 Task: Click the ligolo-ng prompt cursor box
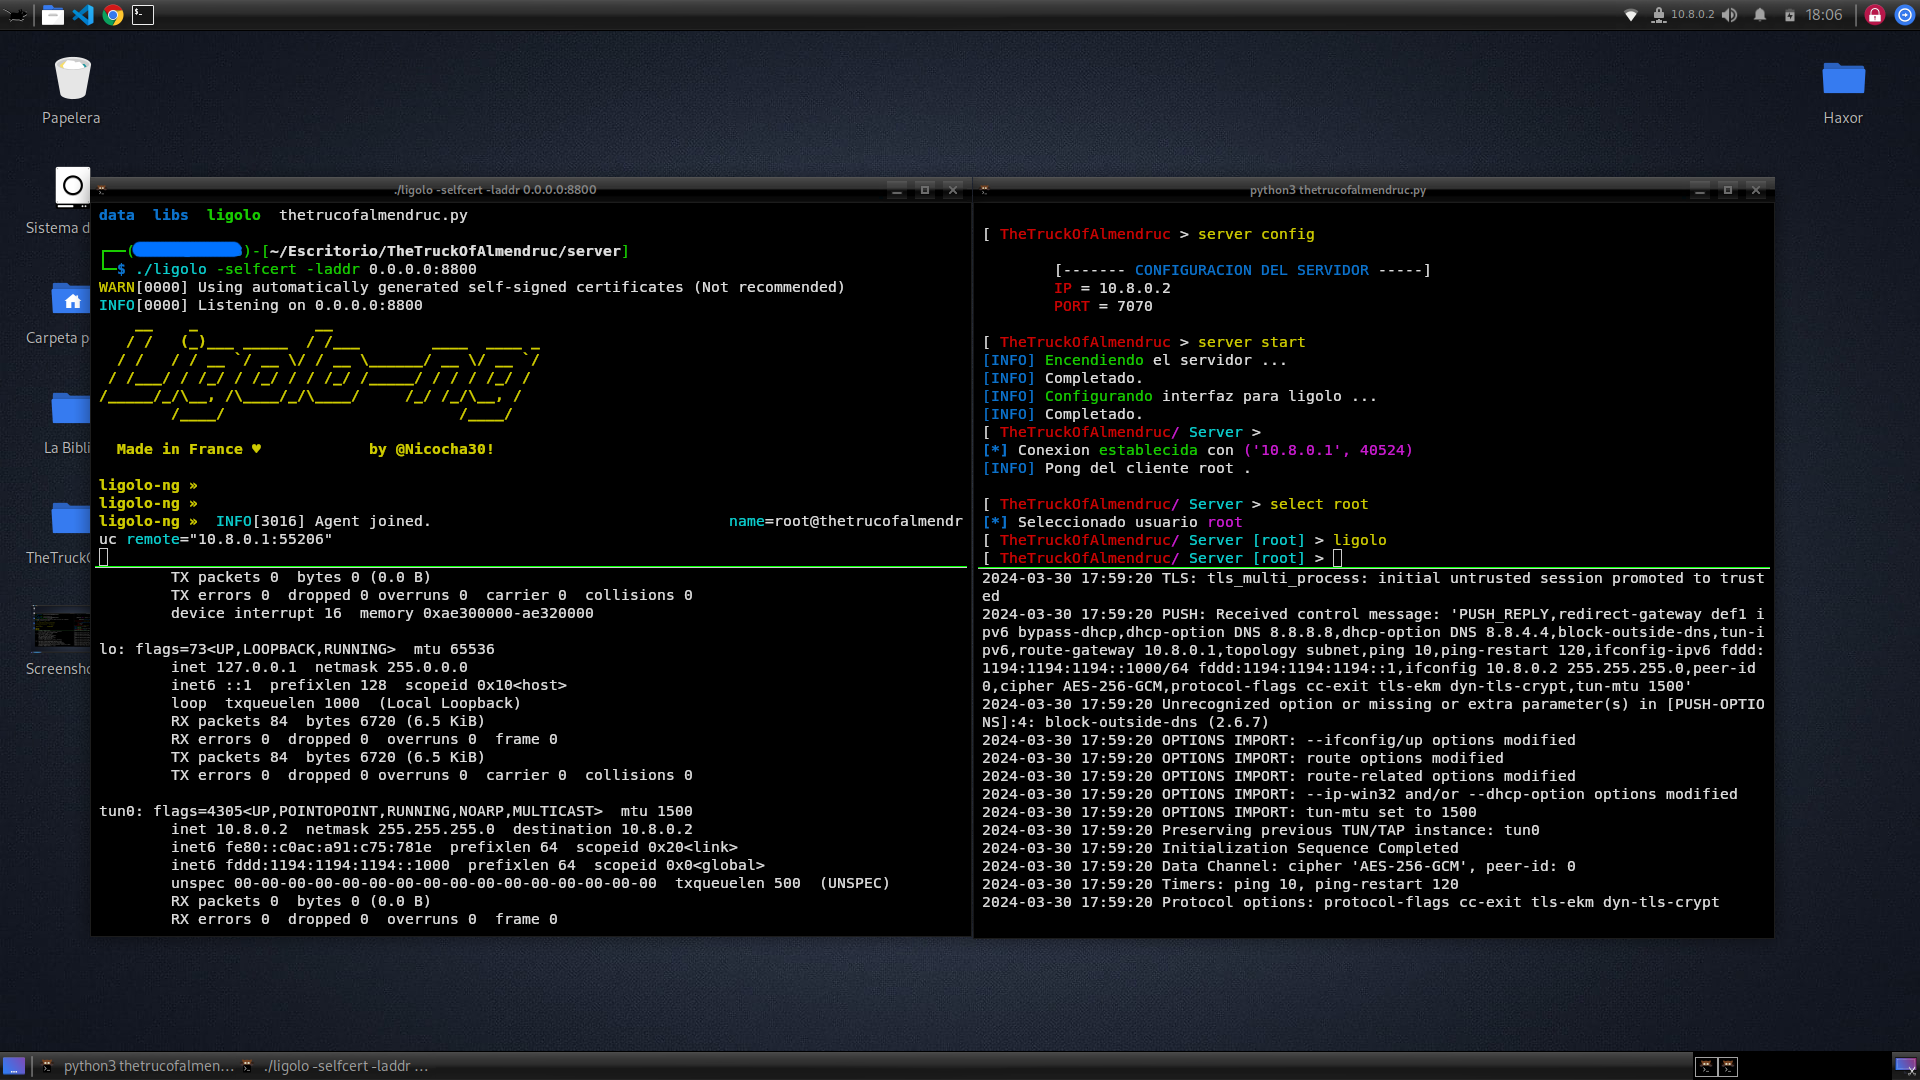pos(103,557)
